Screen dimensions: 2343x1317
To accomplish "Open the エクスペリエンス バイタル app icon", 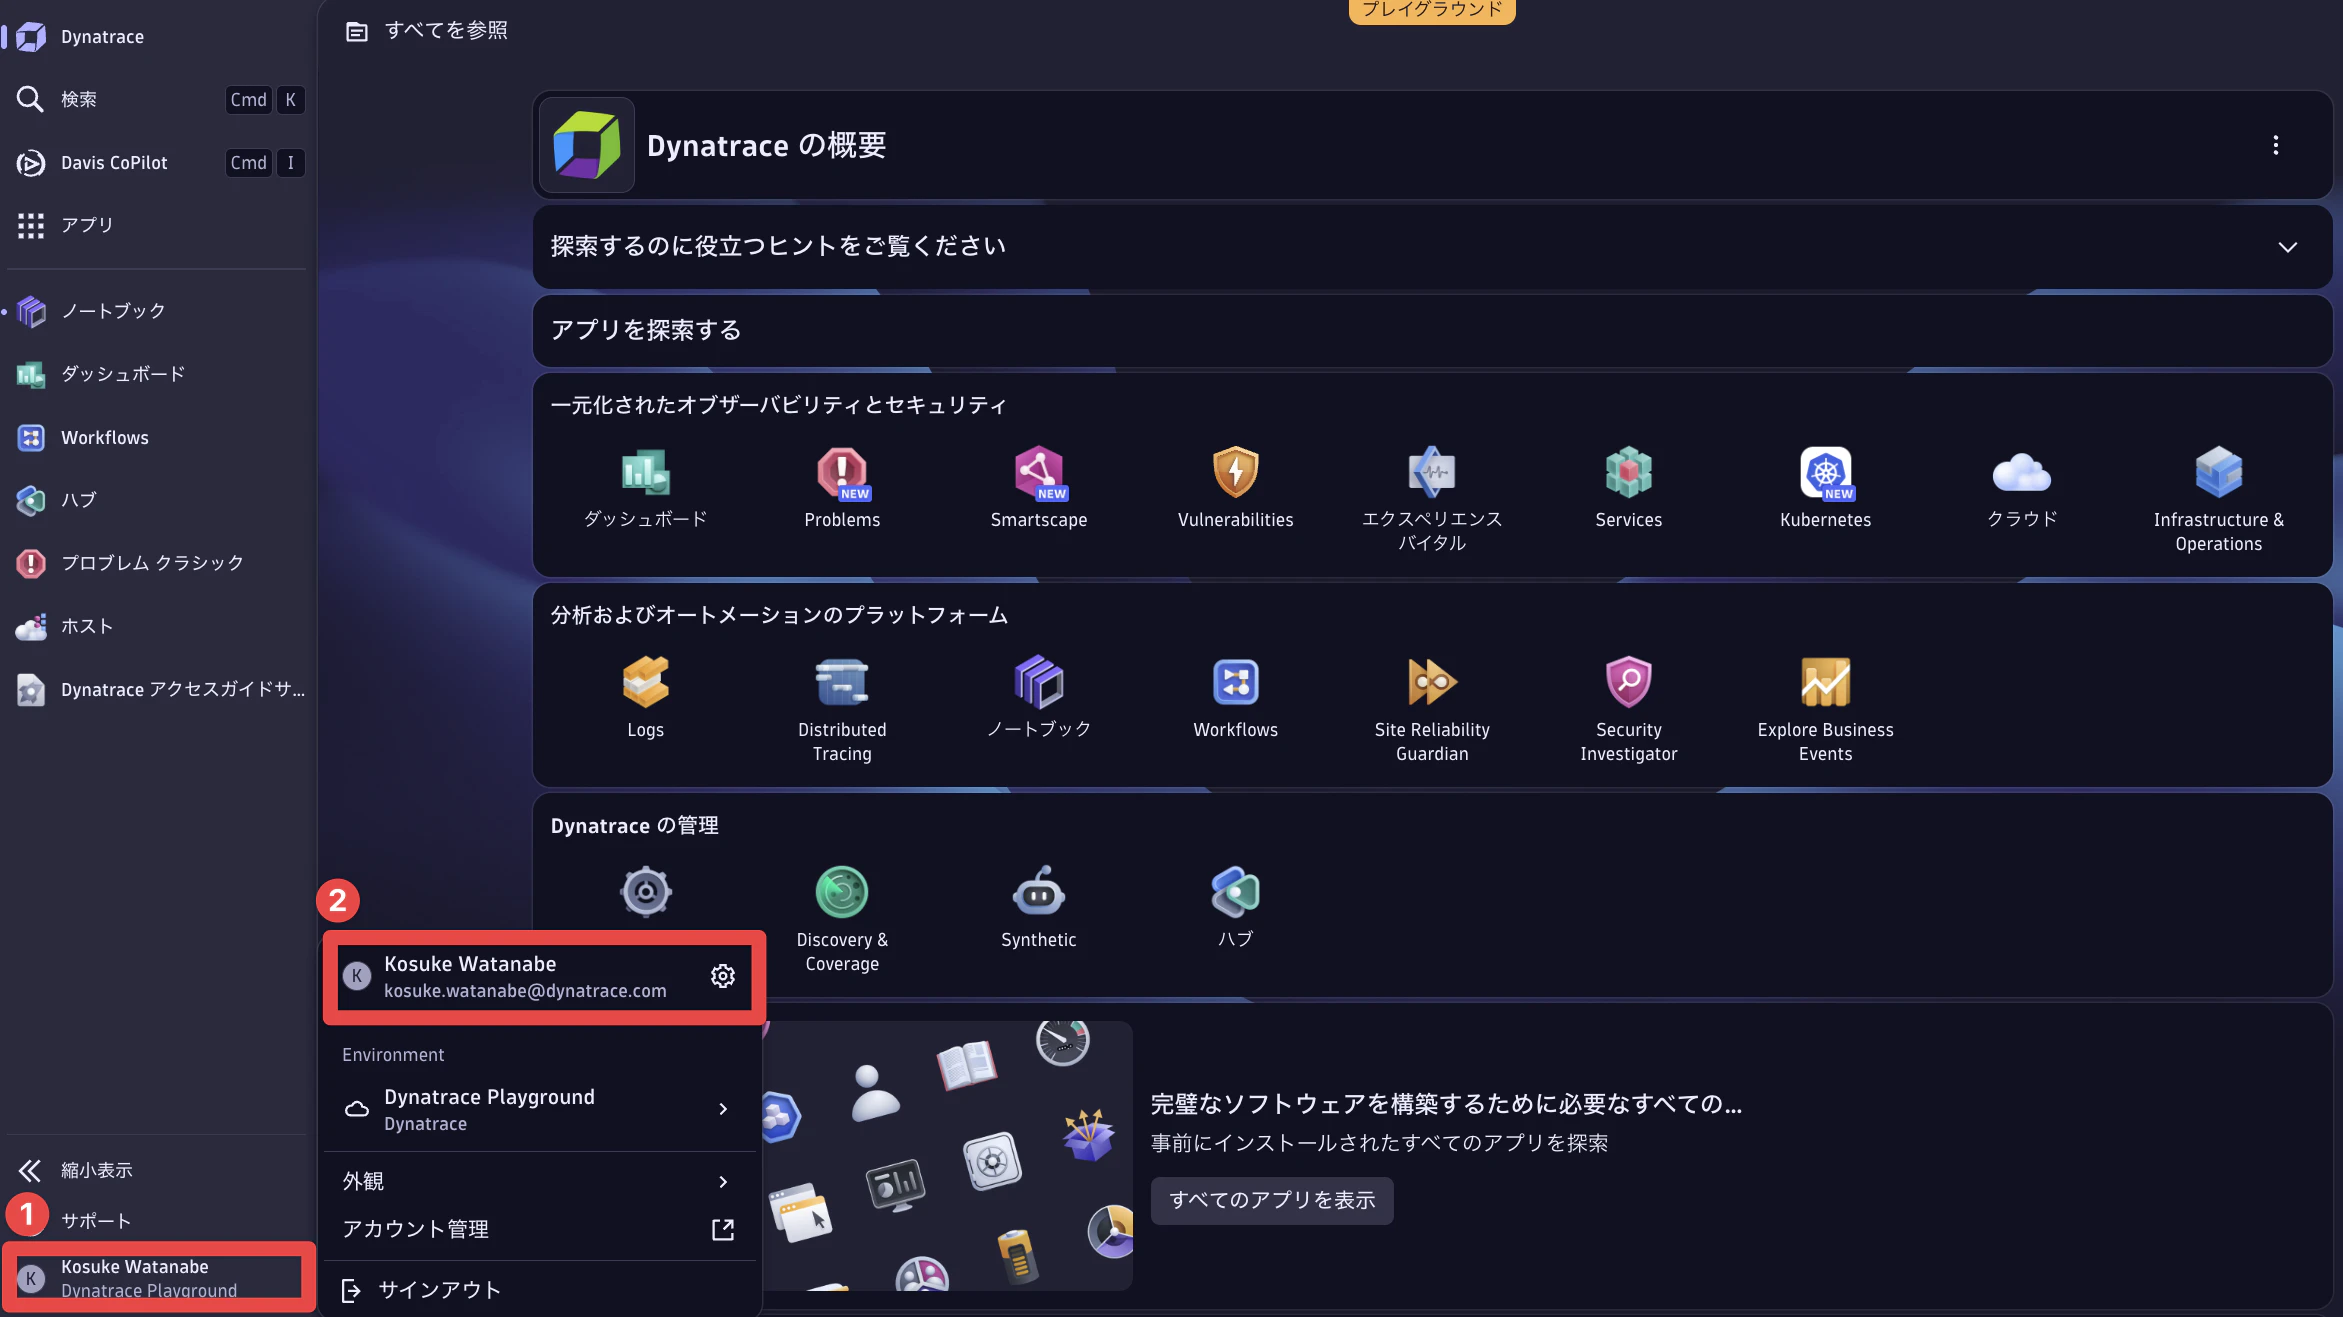I will pos(1432,472).
